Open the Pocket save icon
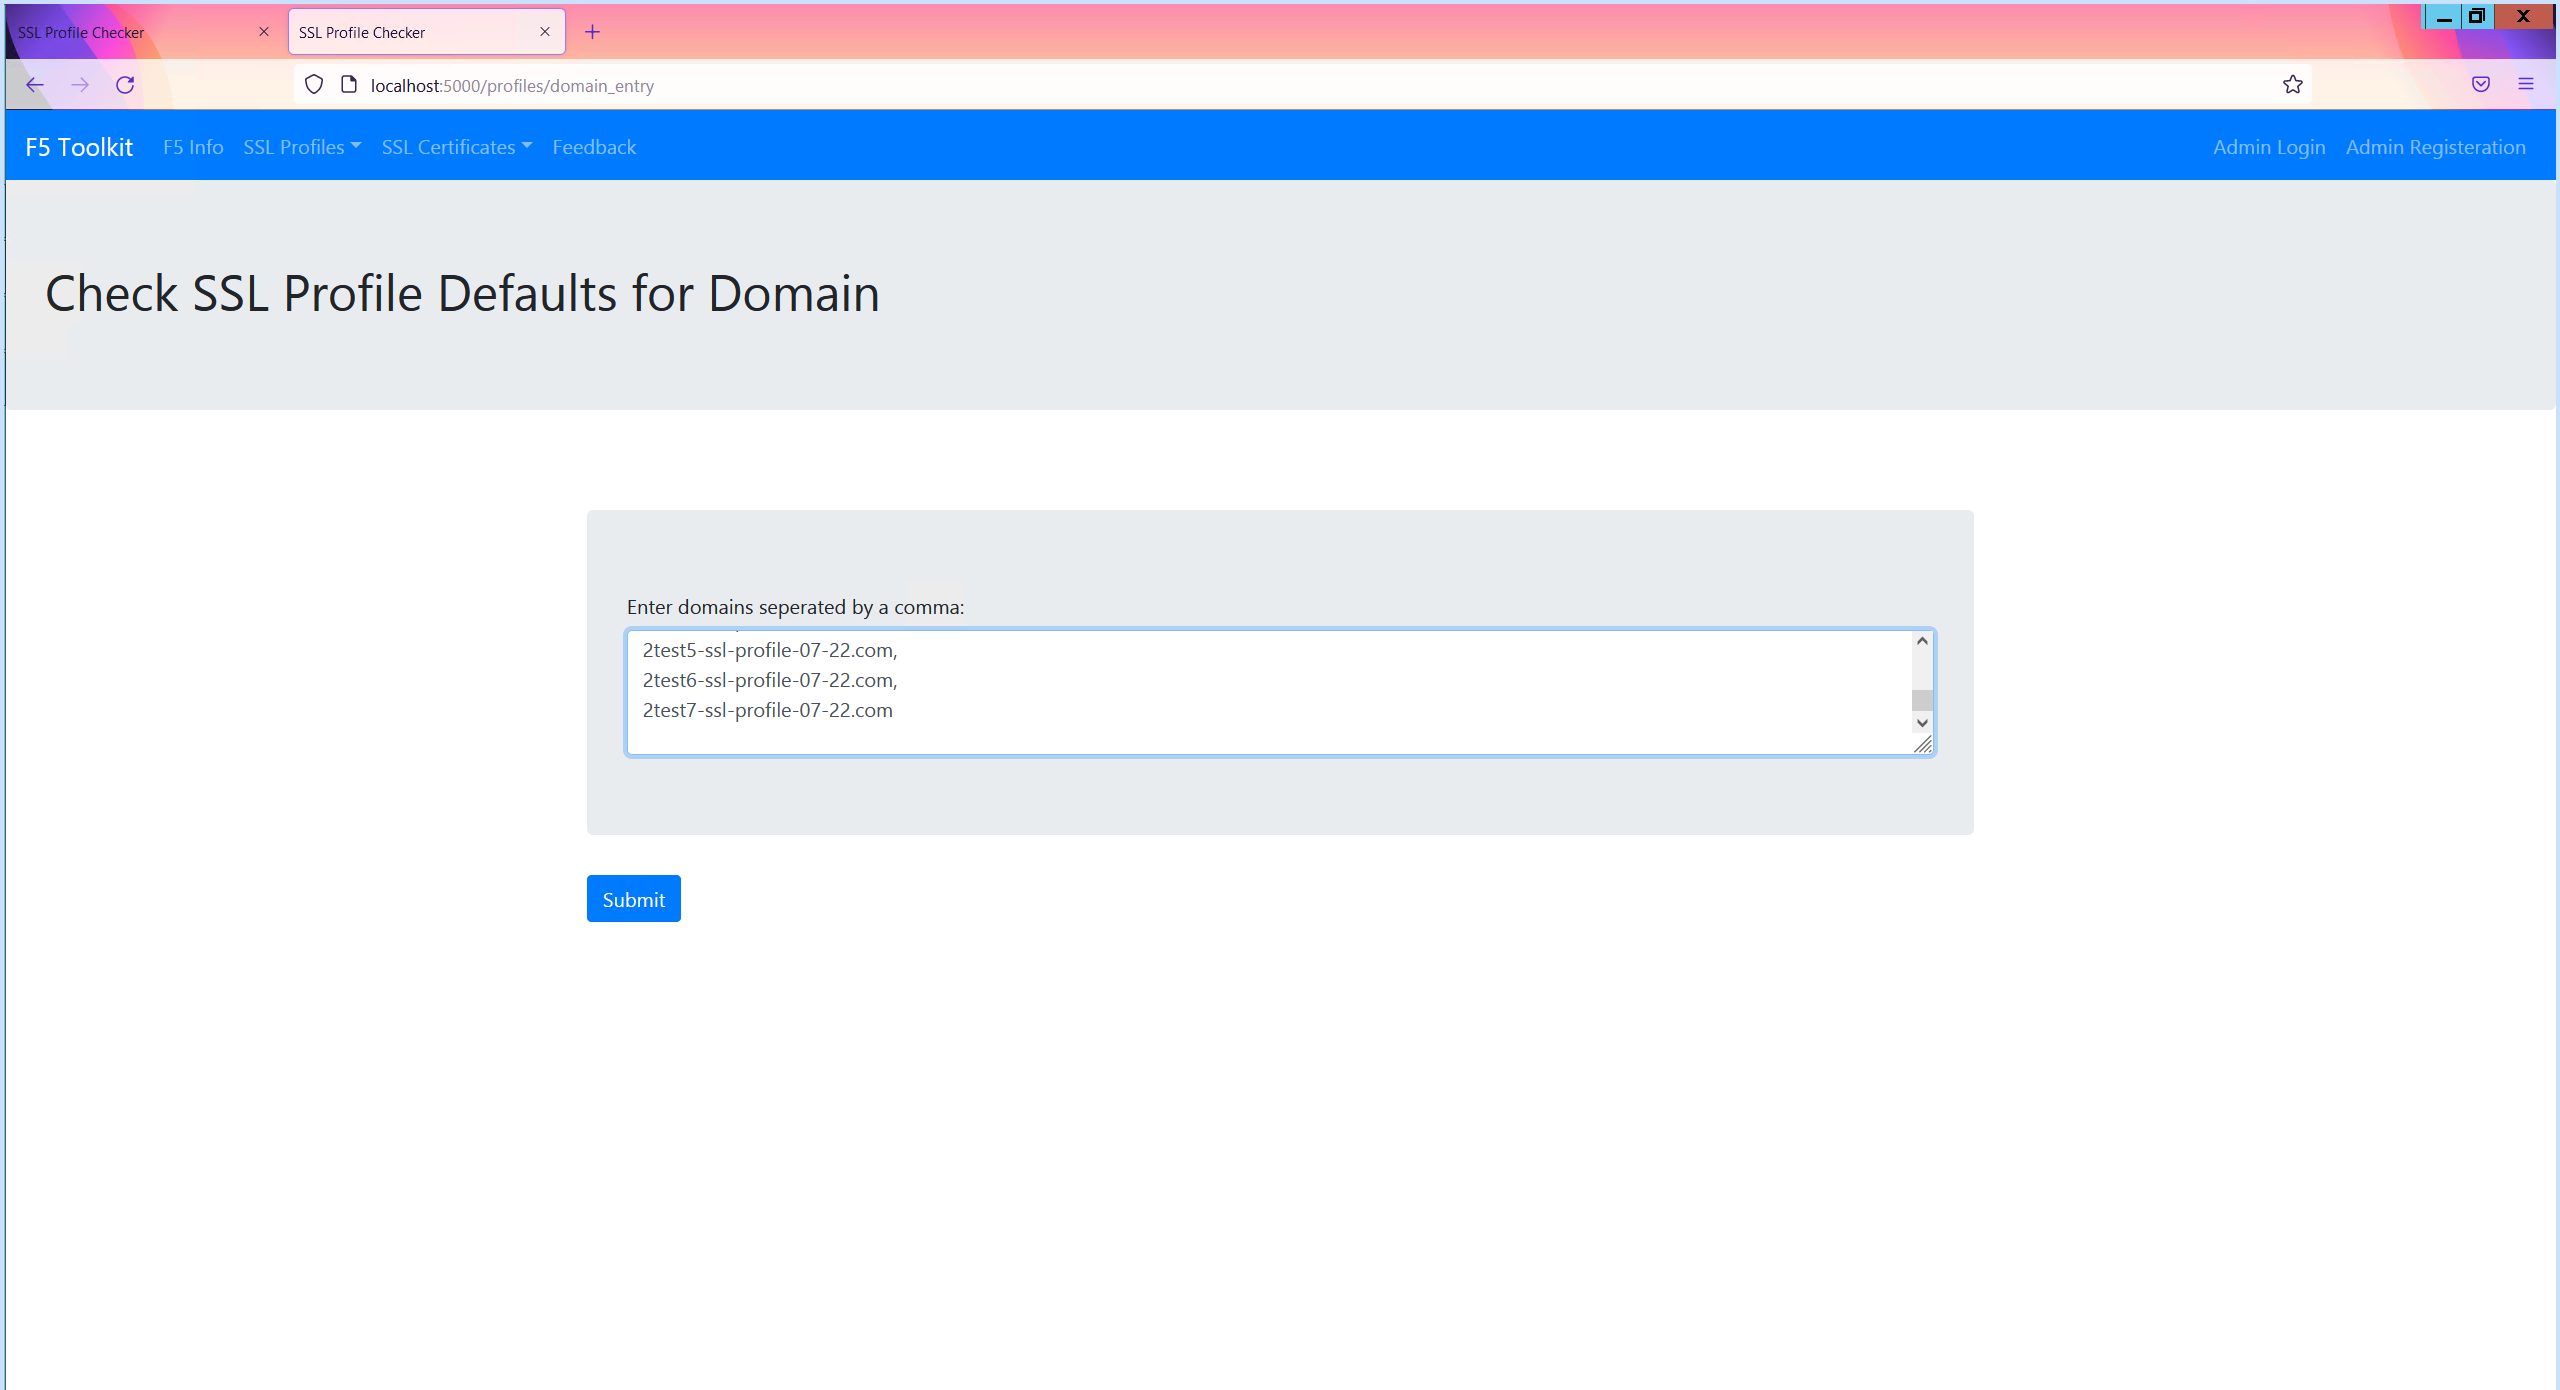2560x1390 pixels. coord(2481,85)
